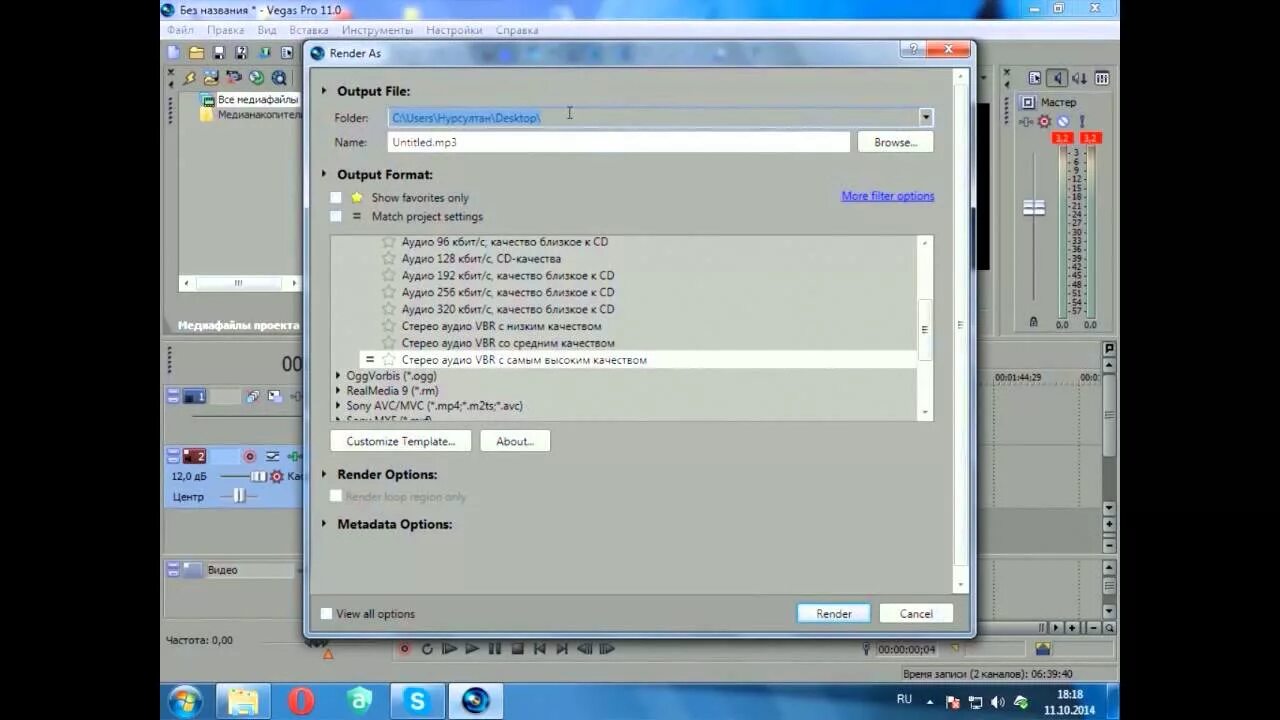Image resolution: width=1280 pixels, height=720 pixels.
Task: Expand RealMedia 9 (*.rm) format
Action: [338, 391]
